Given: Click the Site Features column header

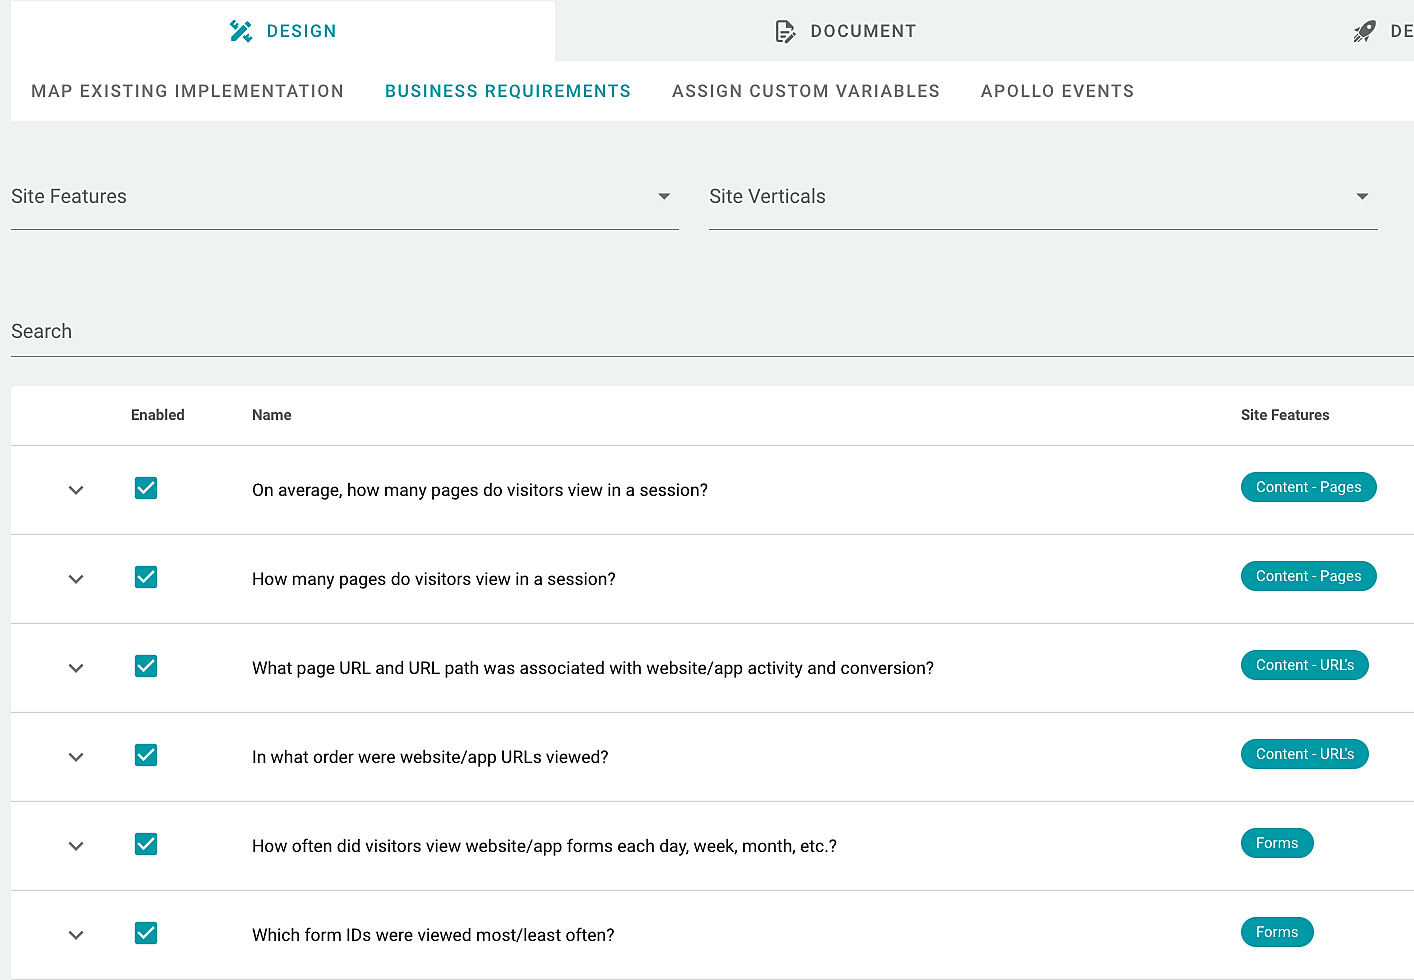Looking at the screenshot, I should pyautogui.click(x=1285, y=415).
